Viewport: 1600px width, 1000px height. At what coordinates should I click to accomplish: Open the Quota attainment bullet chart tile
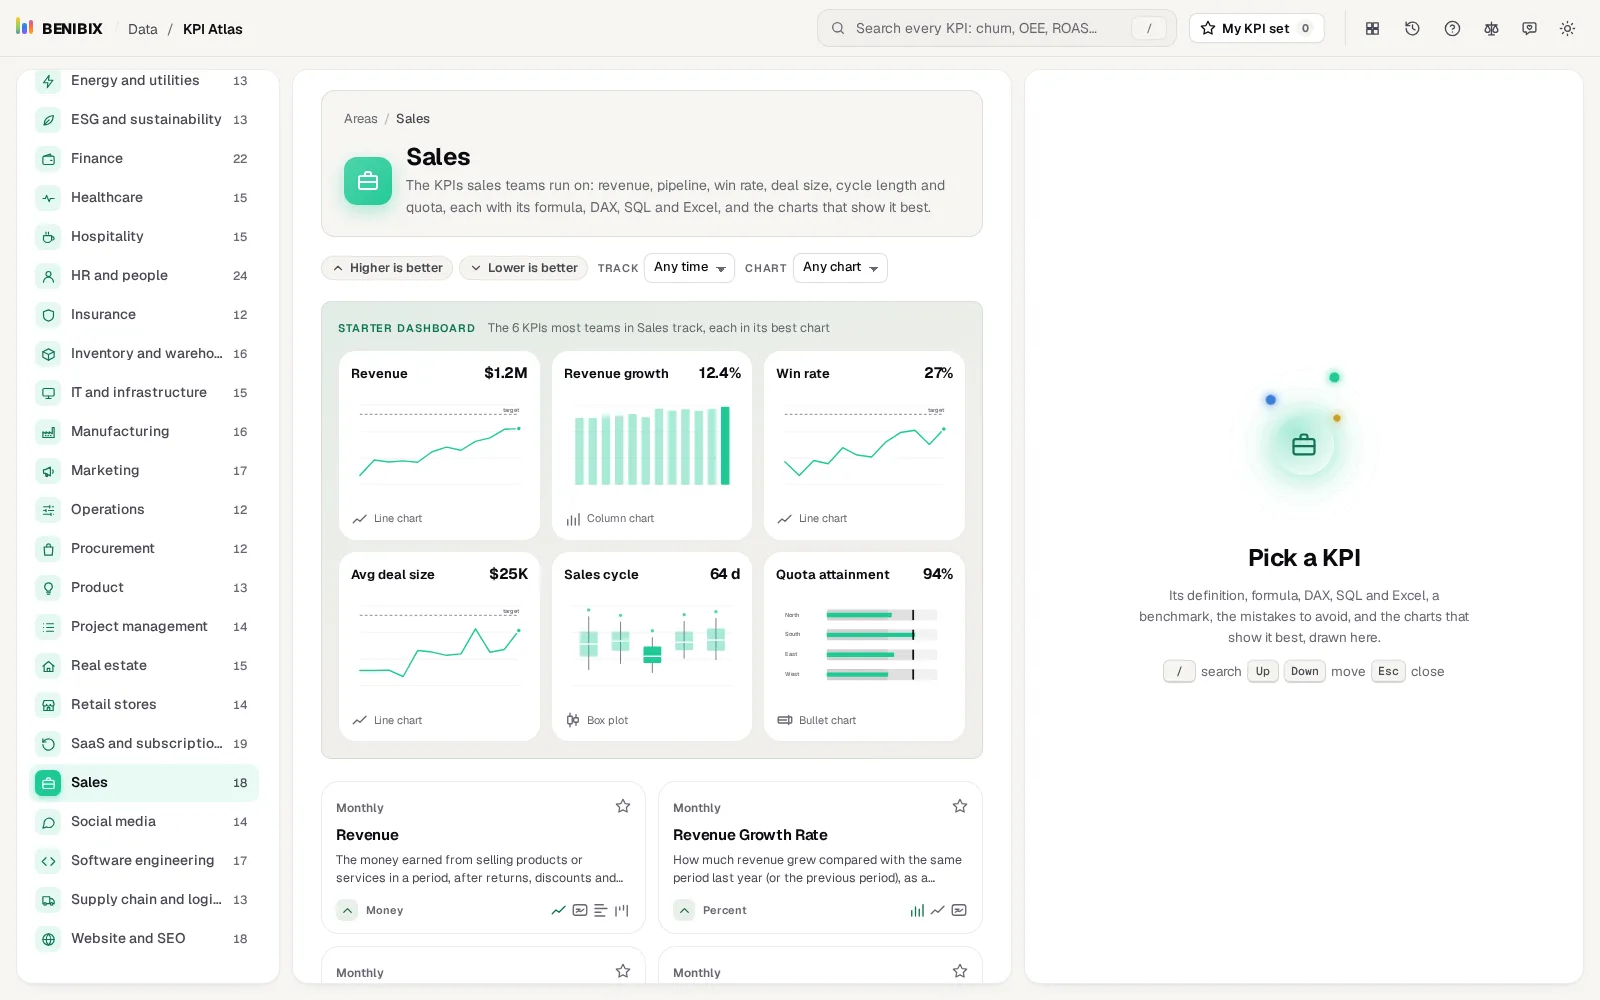coord(864,647)
